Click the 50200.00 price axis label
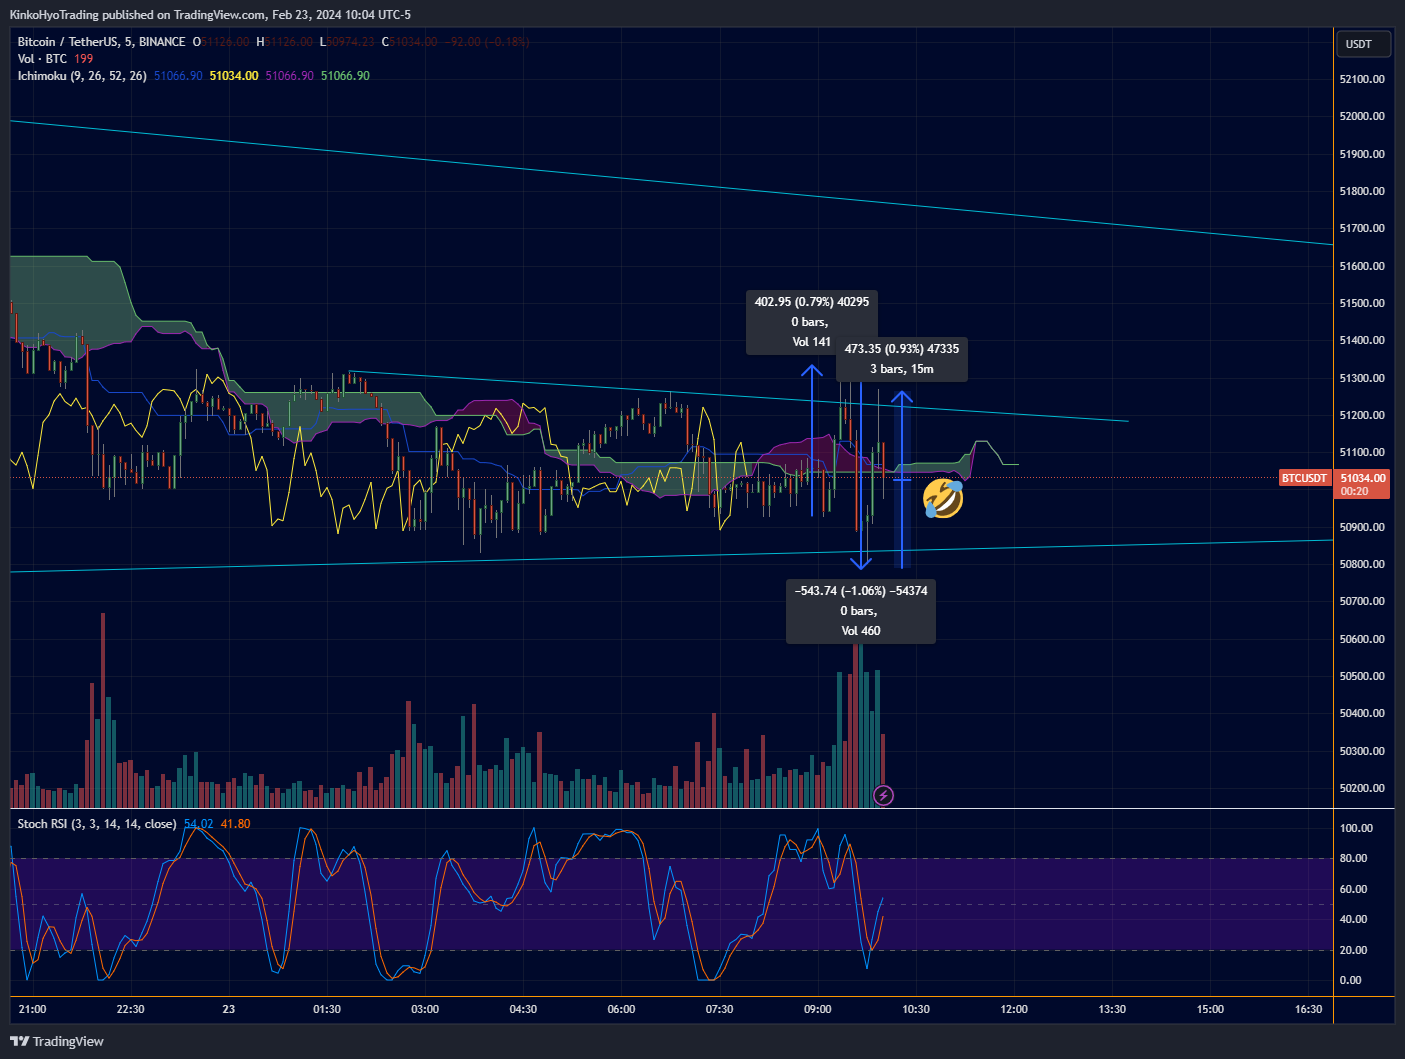This screenshot has height=1059, width=1405. (x=1362, y=788)
